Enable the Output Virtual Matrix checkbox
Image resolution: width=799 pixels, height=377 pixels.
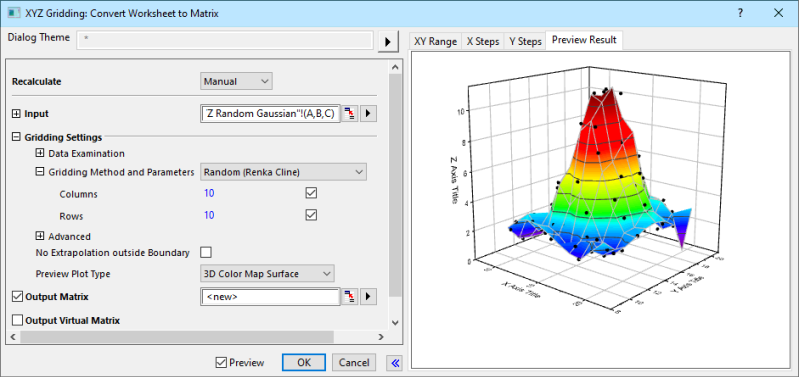point(17,320)
